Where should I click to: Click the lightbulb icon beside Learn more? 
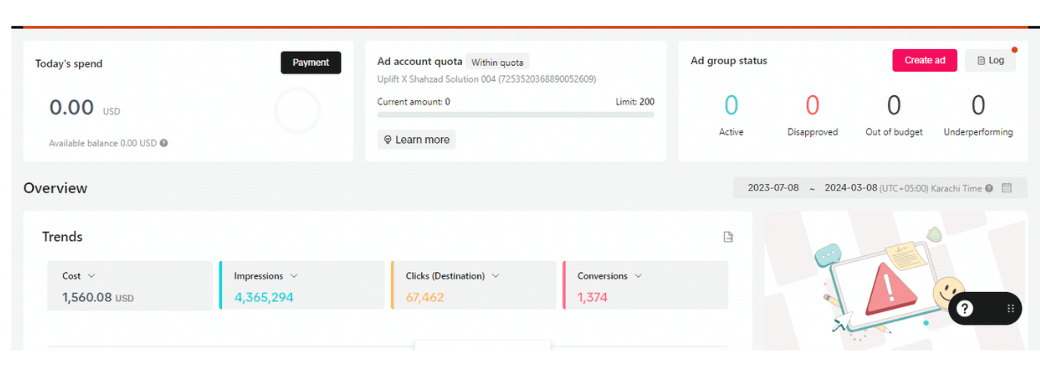(x=387, y=140)
